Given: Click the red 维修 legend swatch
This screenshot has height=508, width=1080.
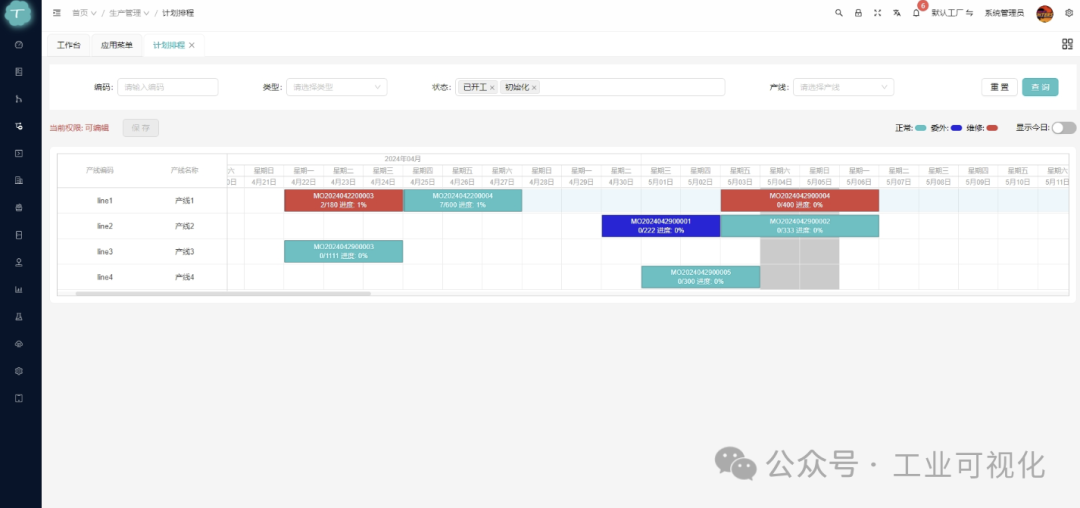Looking at the screenshot, I should (x=992, y=128).
